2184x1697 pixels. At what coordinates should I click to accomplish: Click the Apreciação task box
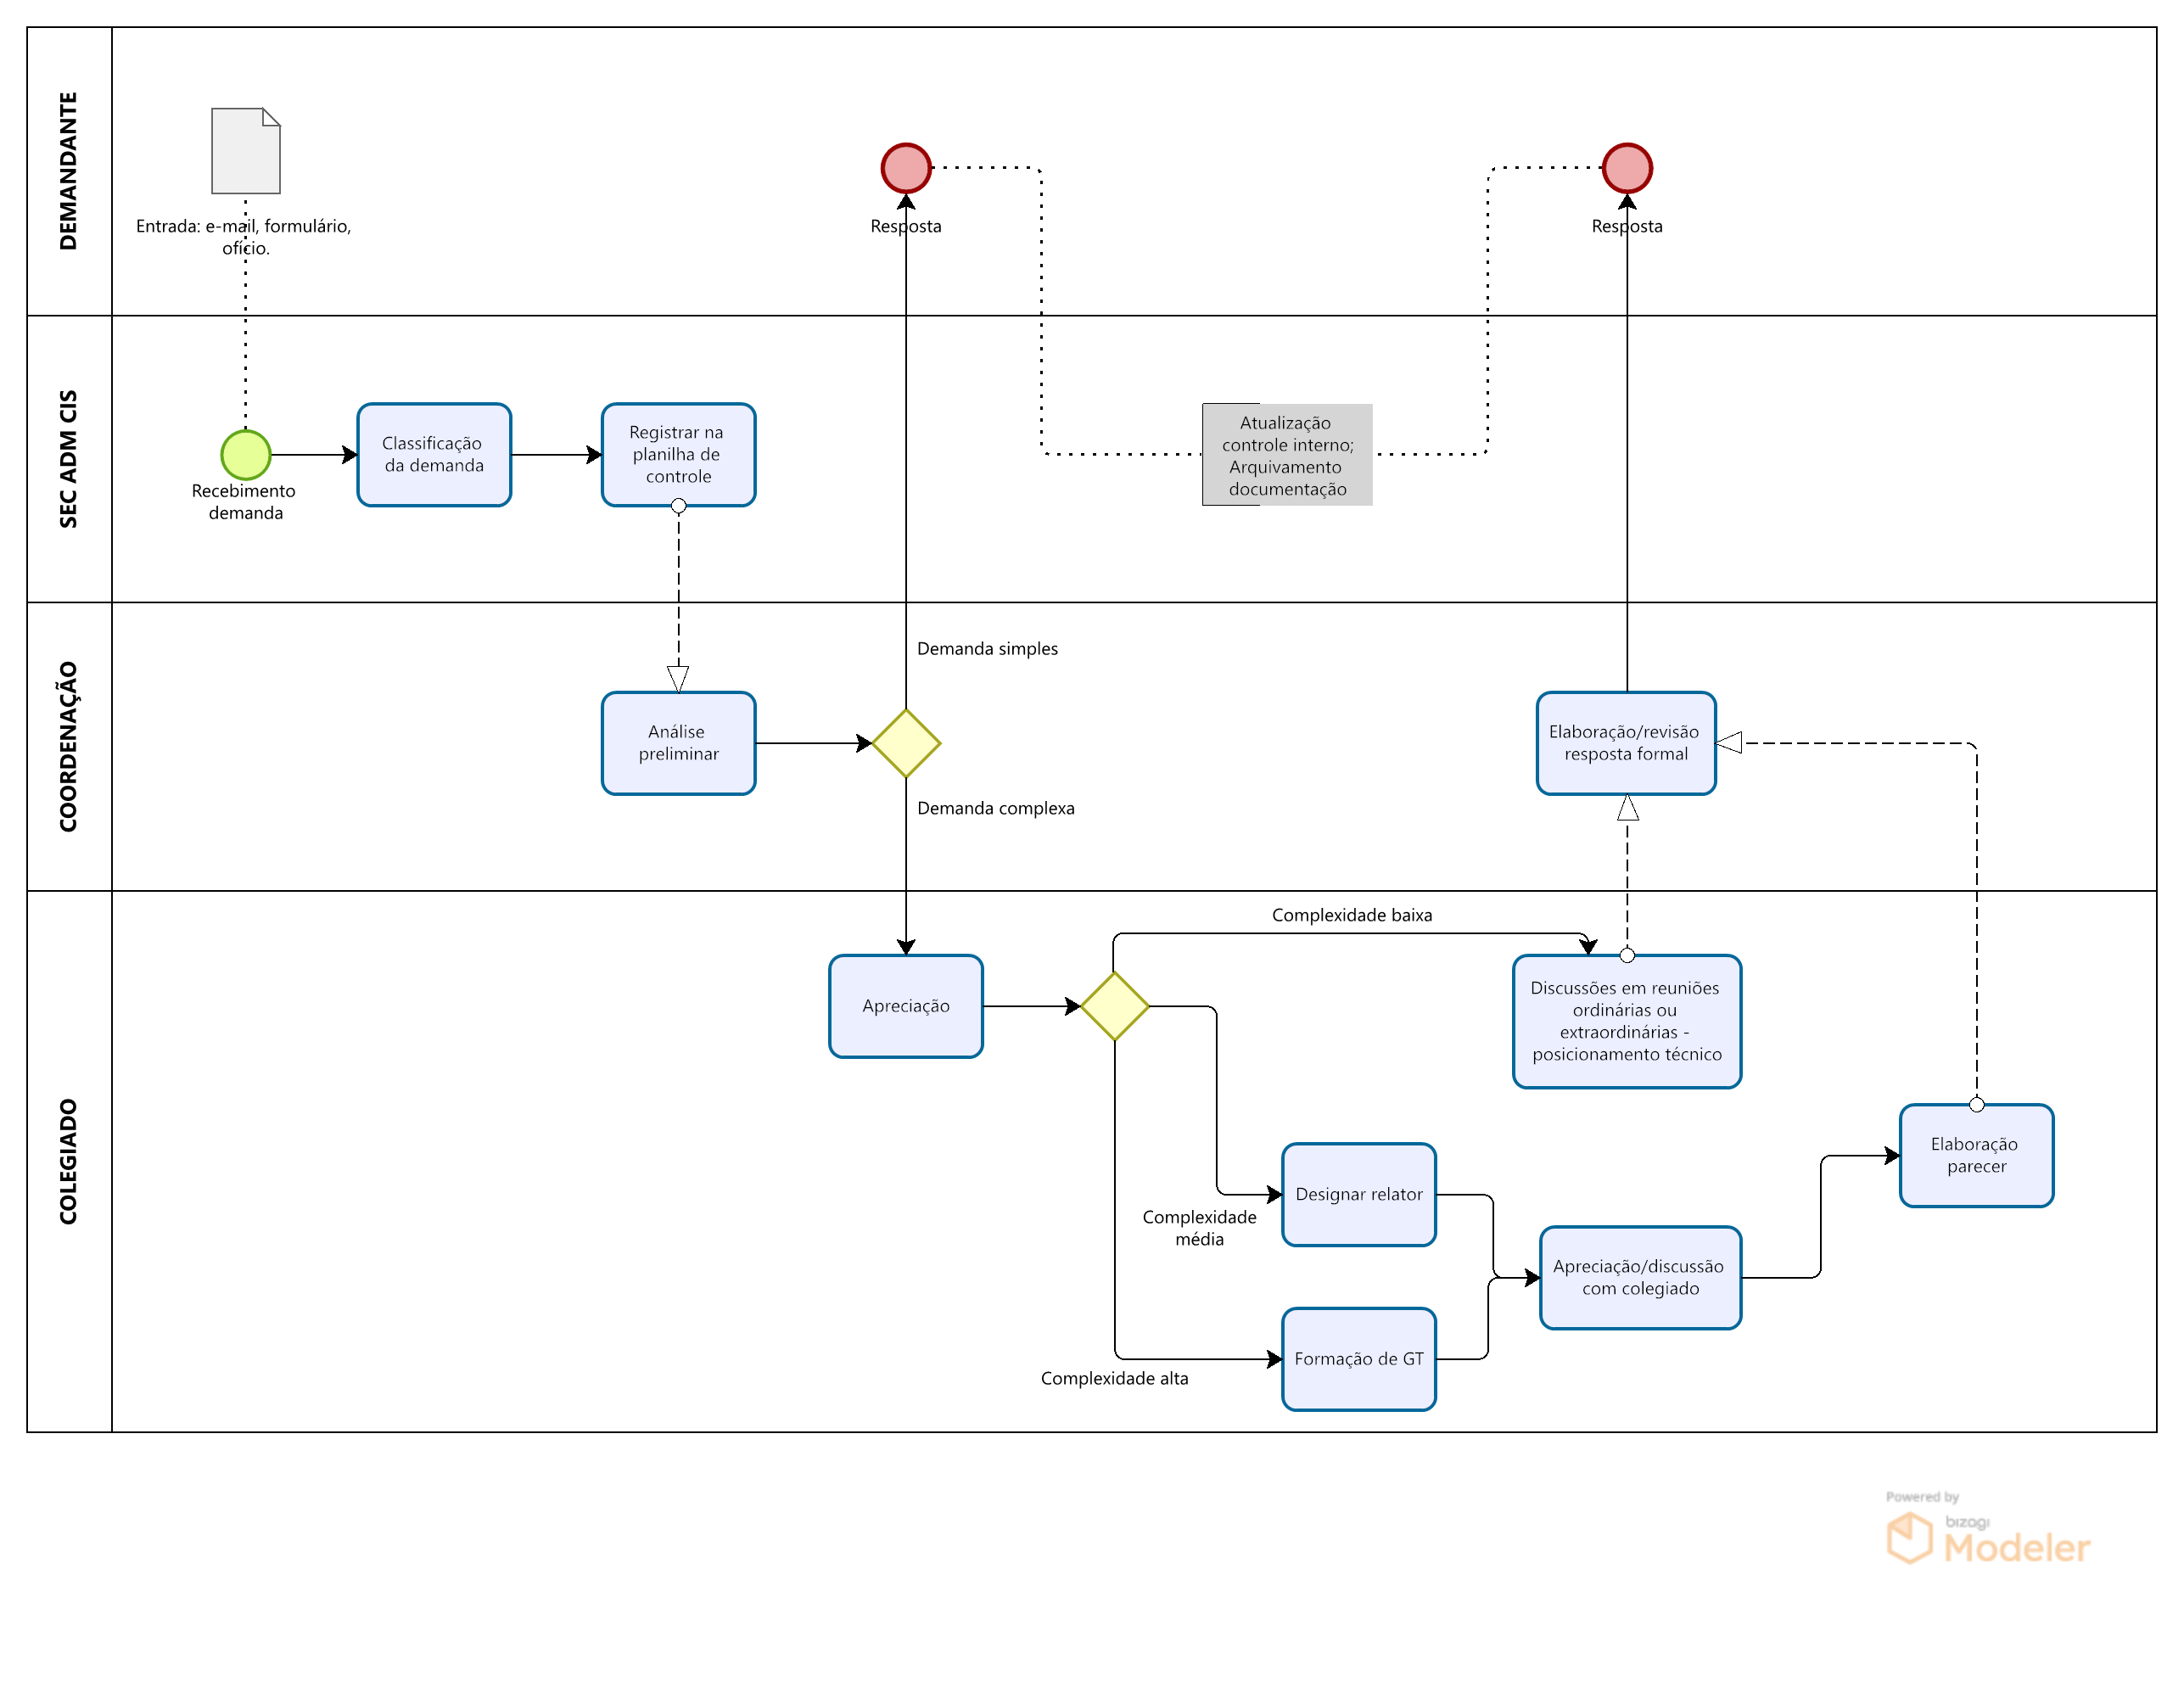pos(905,1006)
